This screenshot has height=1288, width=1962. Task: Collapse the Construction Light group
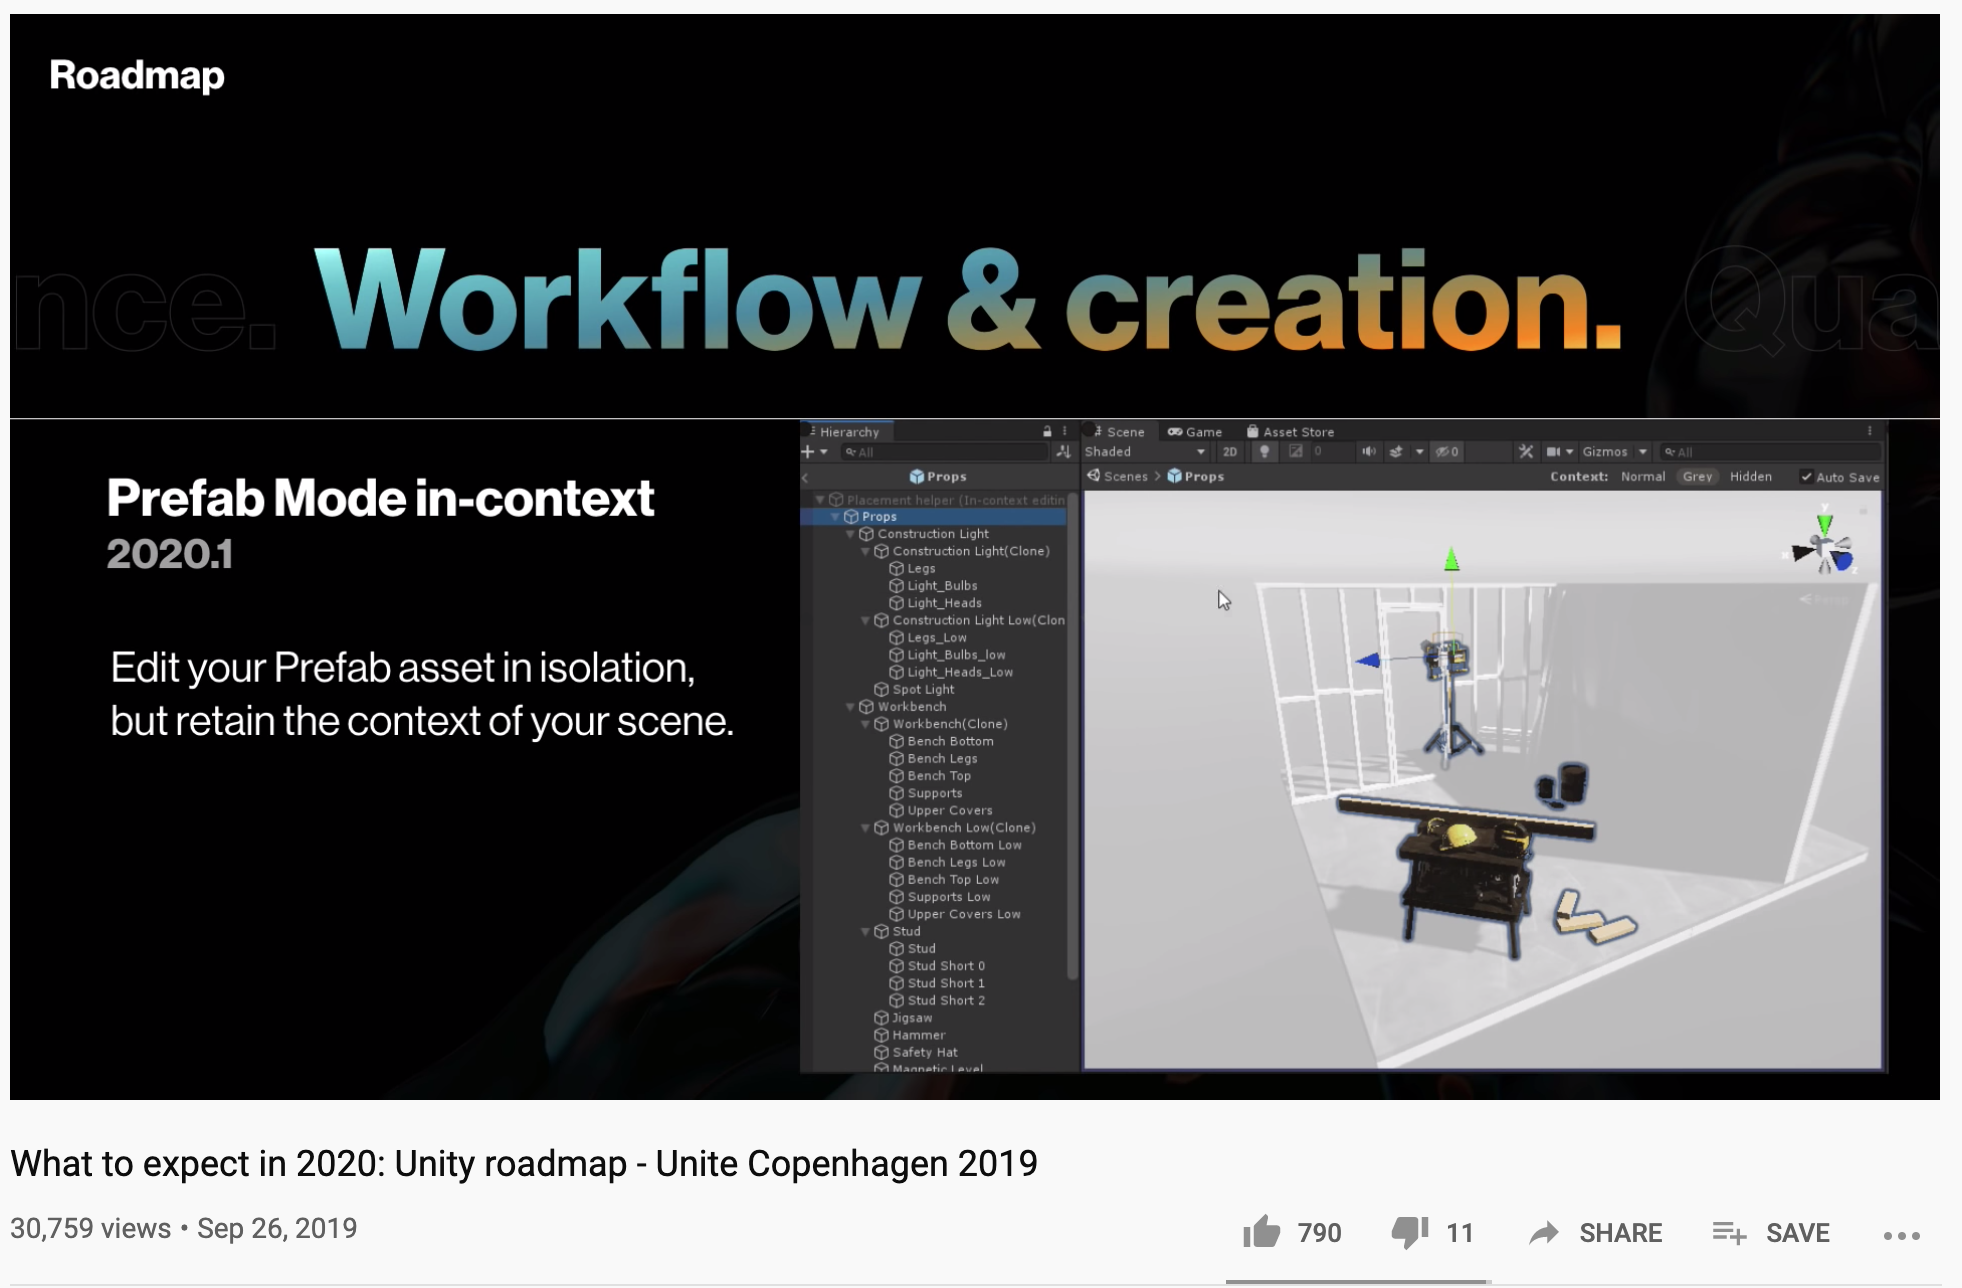coord(851,534)
